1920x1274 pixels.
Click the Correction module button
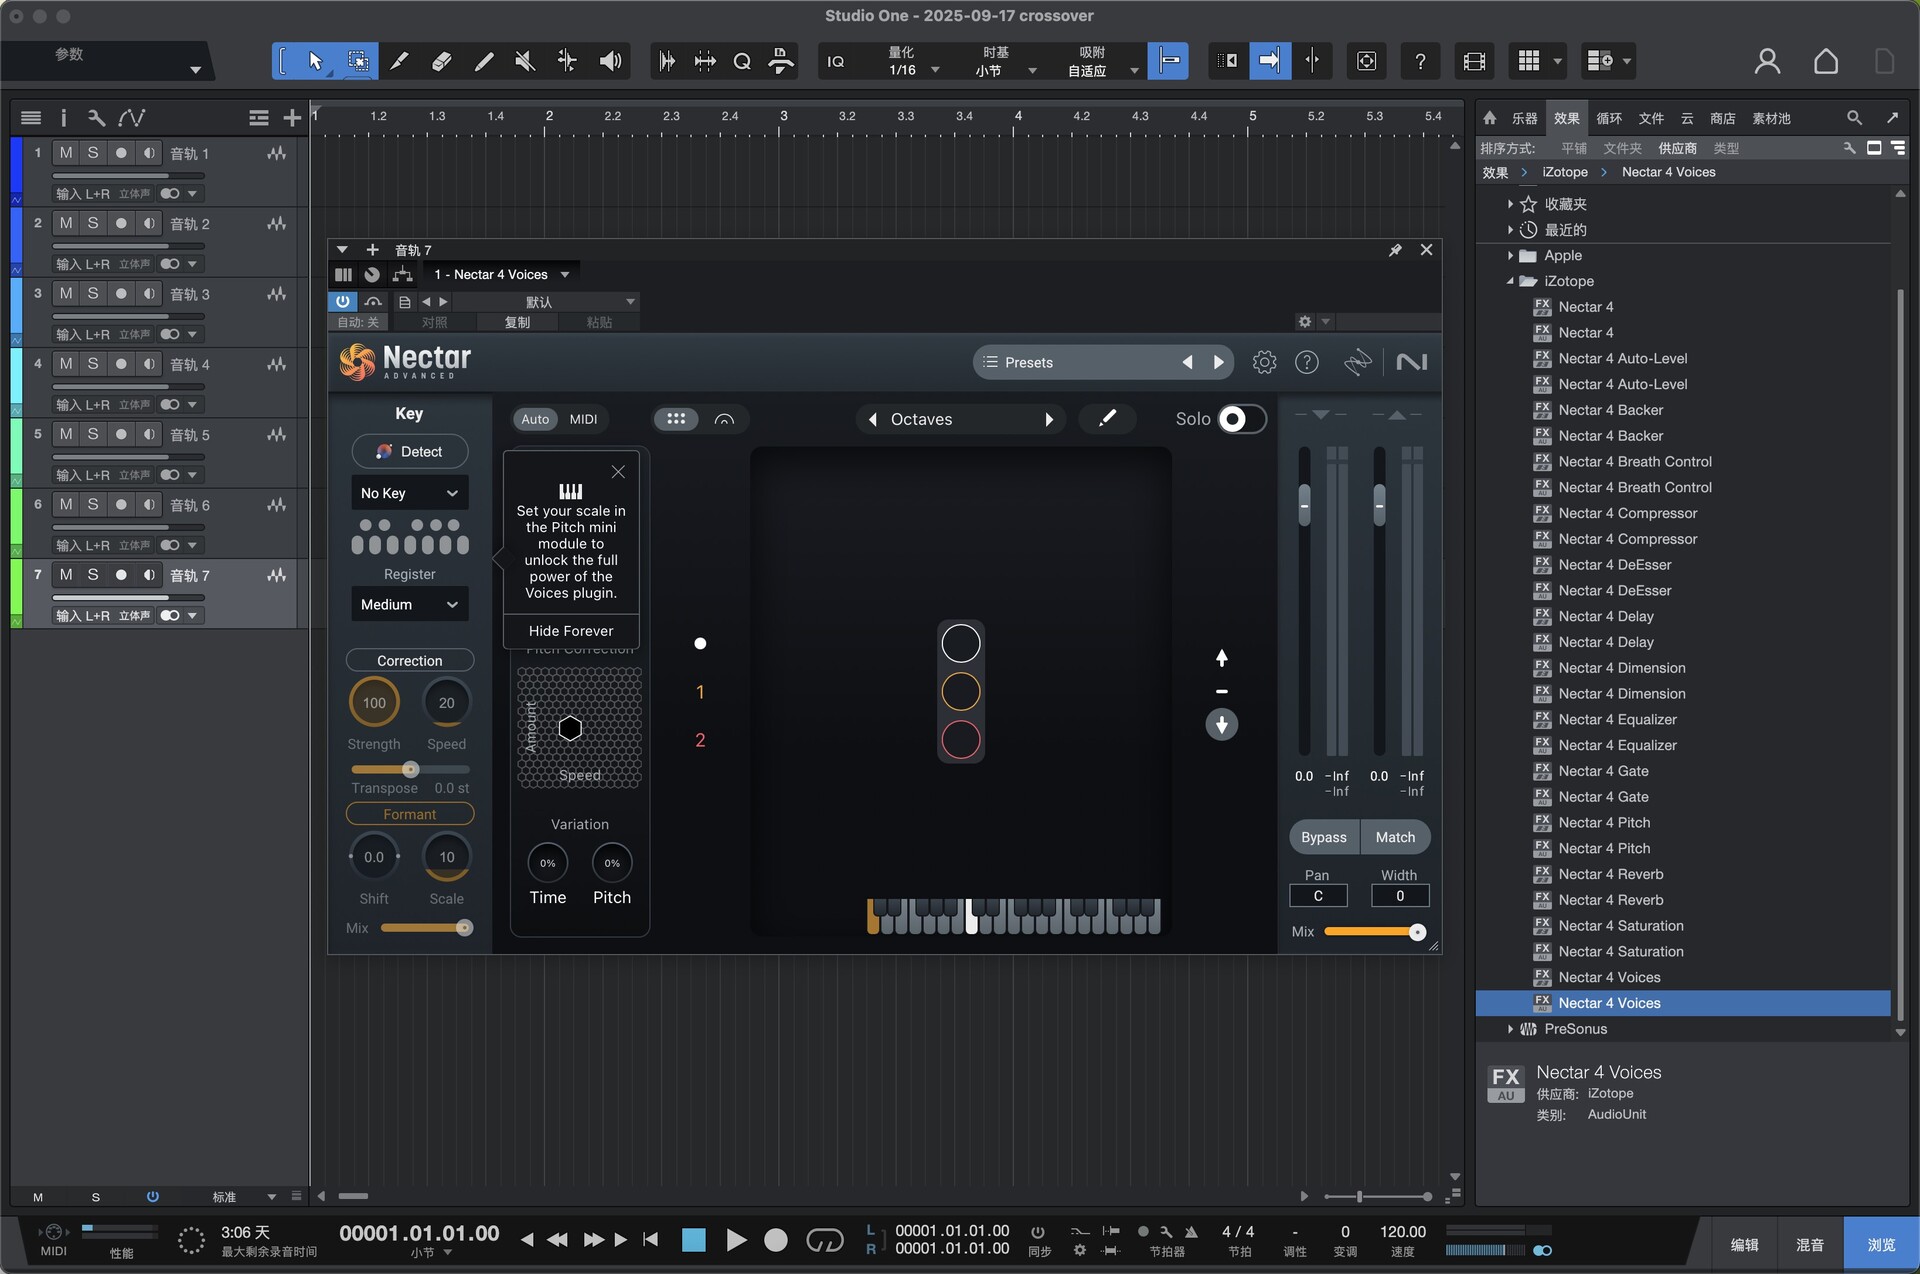[409, 661]
